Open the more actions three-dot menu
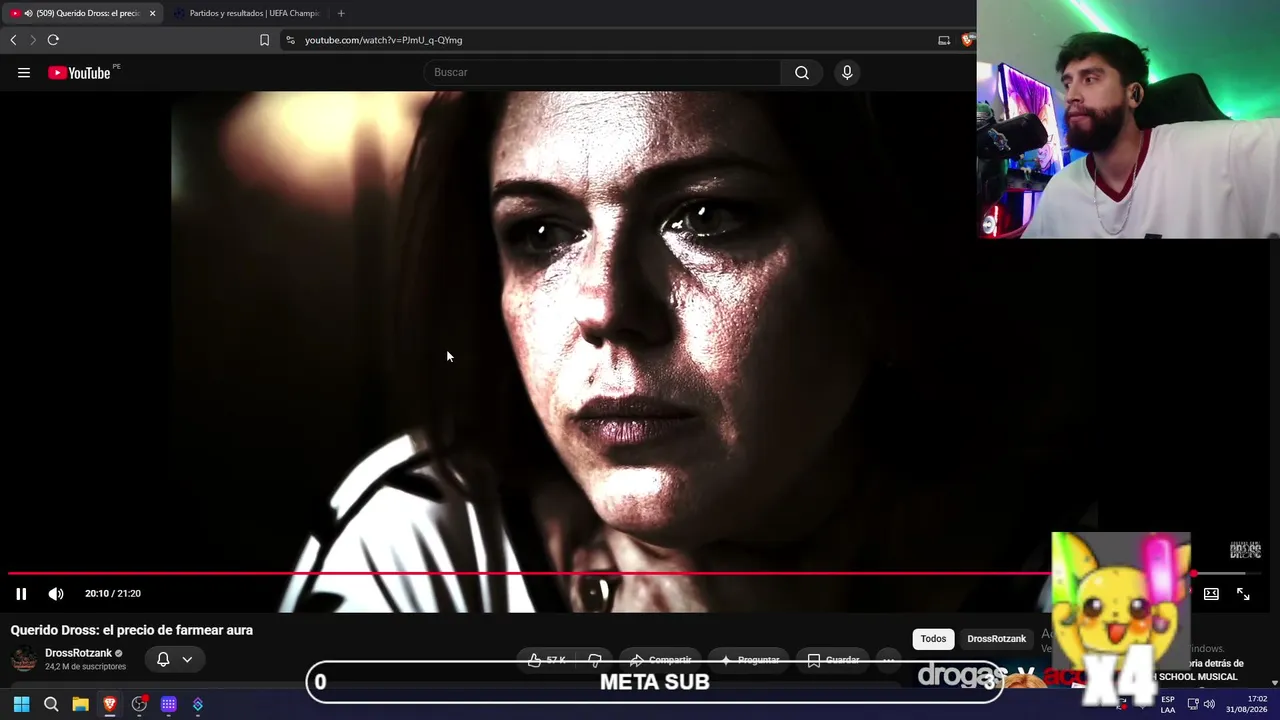This screenshot has width=1280, height=720. [x=888, y=660]
